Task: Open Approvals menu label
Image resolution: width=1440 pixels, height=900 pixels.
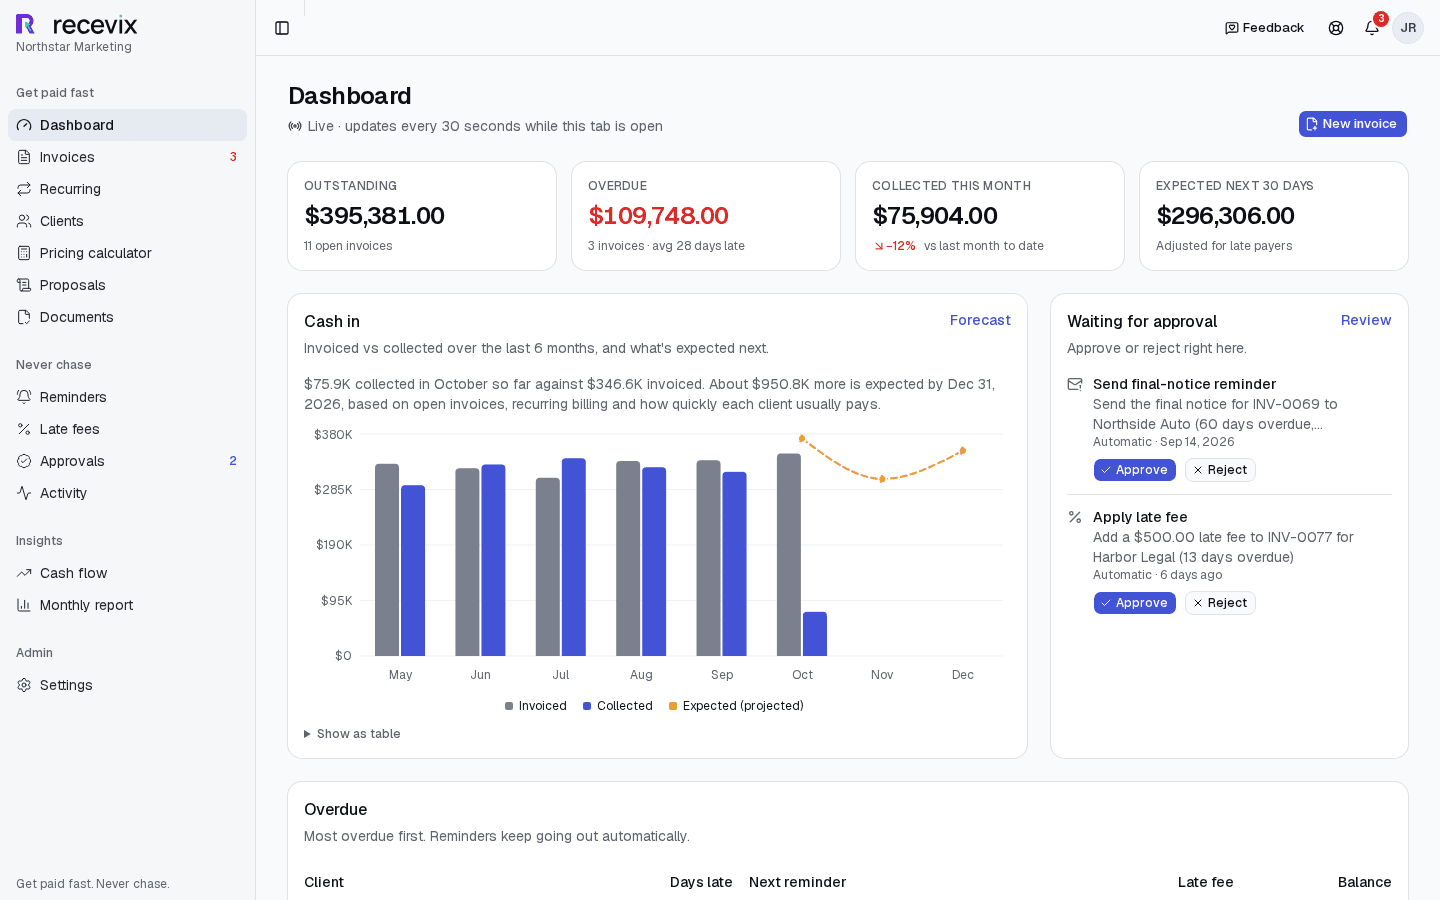Action: point(72,461)
